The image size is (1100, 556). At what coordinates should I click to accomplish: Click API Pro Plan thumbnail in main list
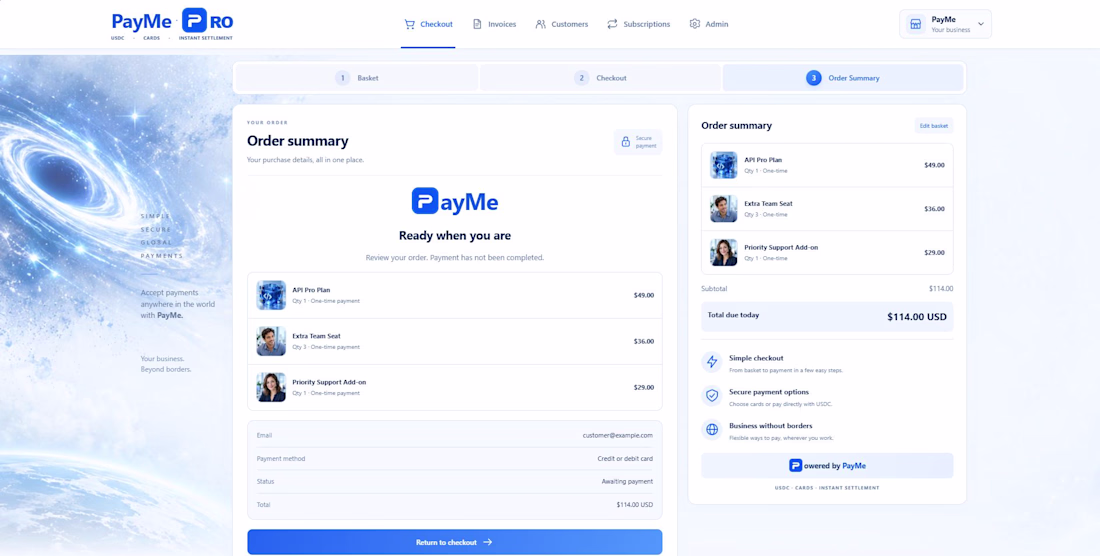pyautogui.click(x=271, y=295)
